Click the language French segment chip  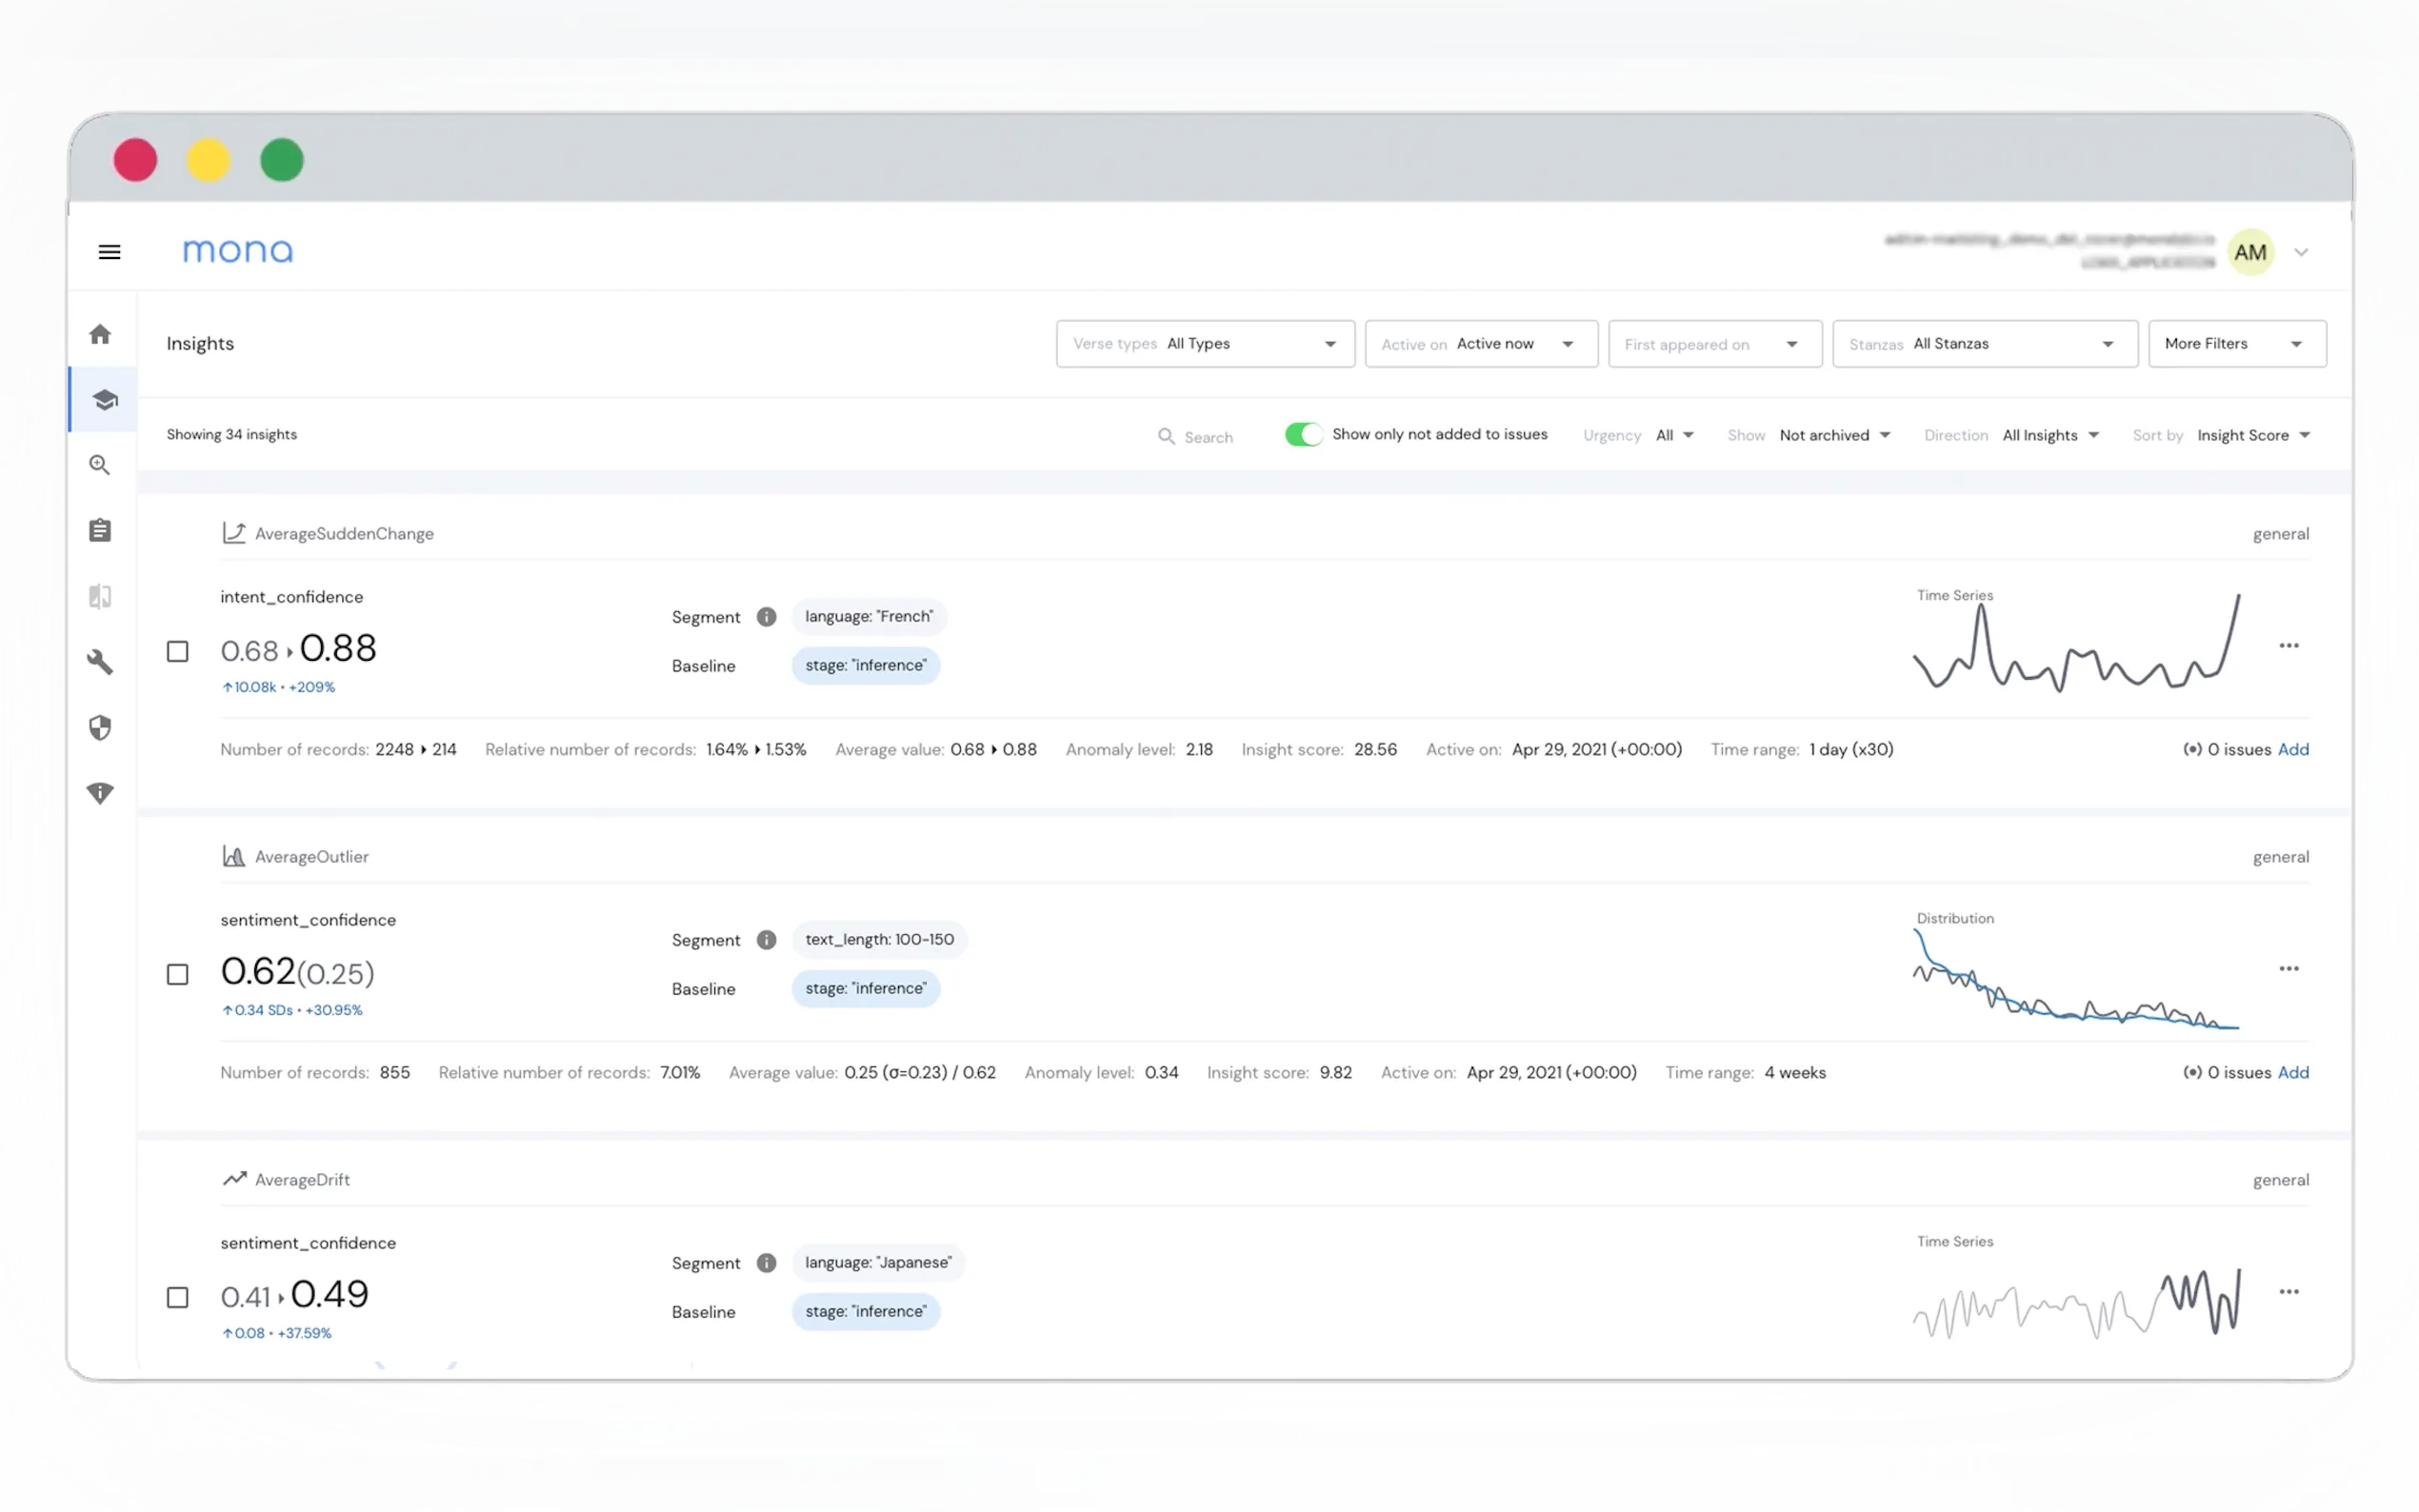pyautogui.click(x=868, y=617)
